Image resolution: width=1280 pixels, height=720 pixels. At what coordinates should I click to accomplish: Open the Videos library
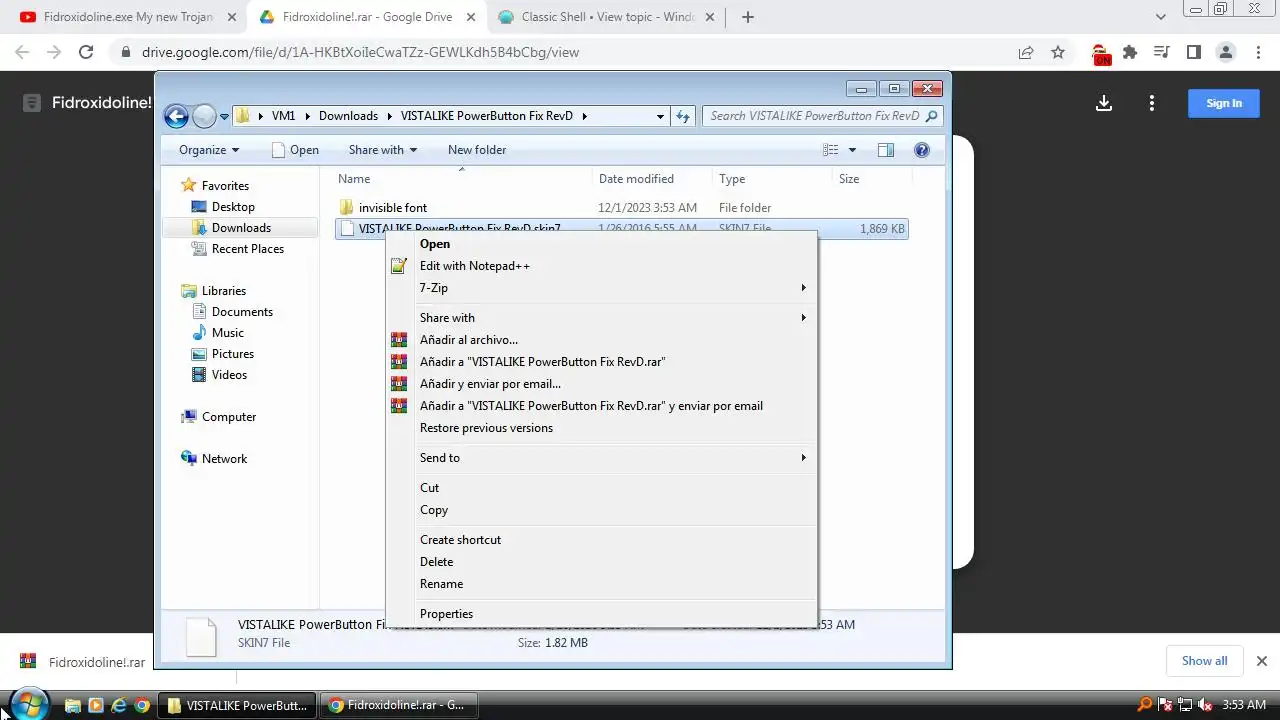229,375
